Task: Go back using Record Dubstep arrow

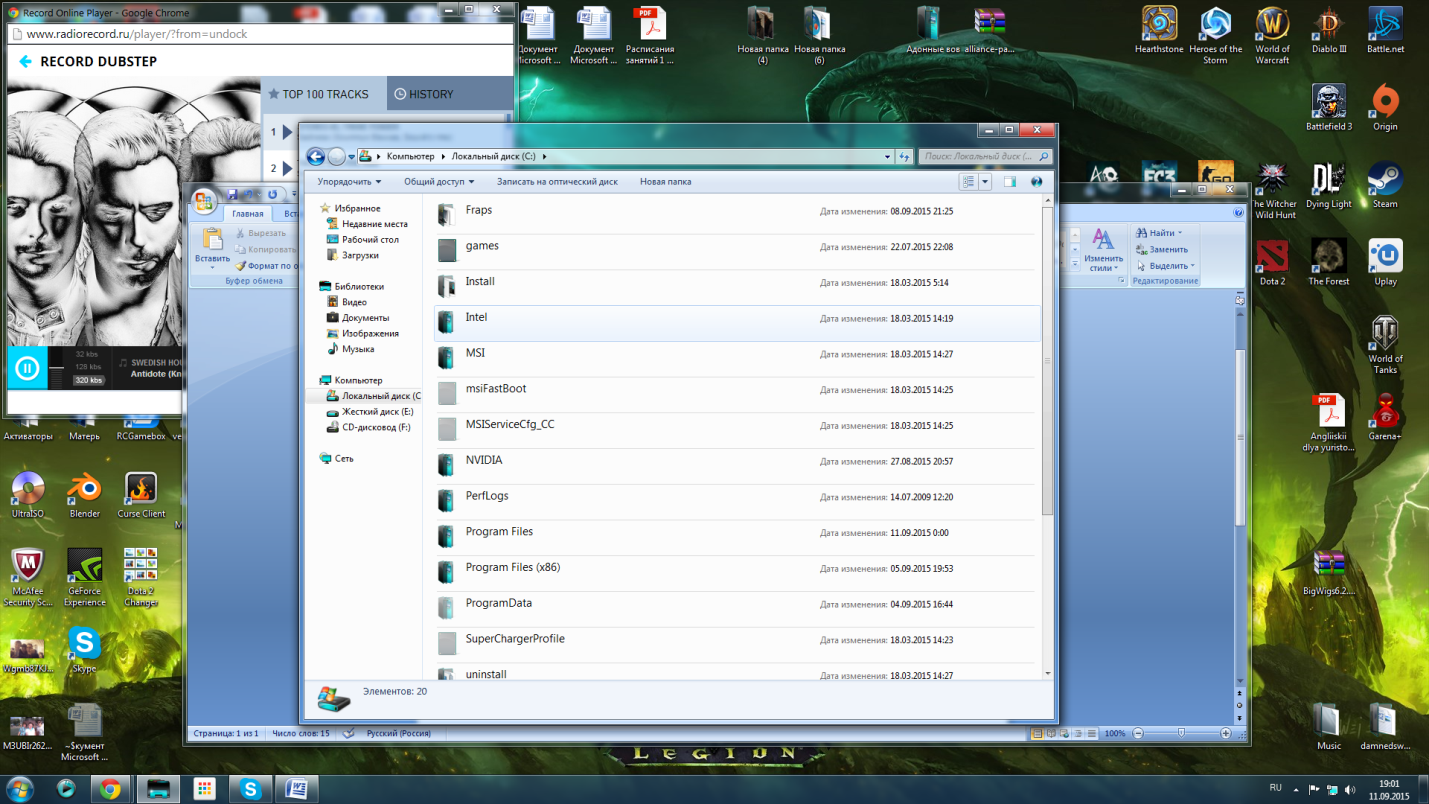Action: [x=25, y=62]
